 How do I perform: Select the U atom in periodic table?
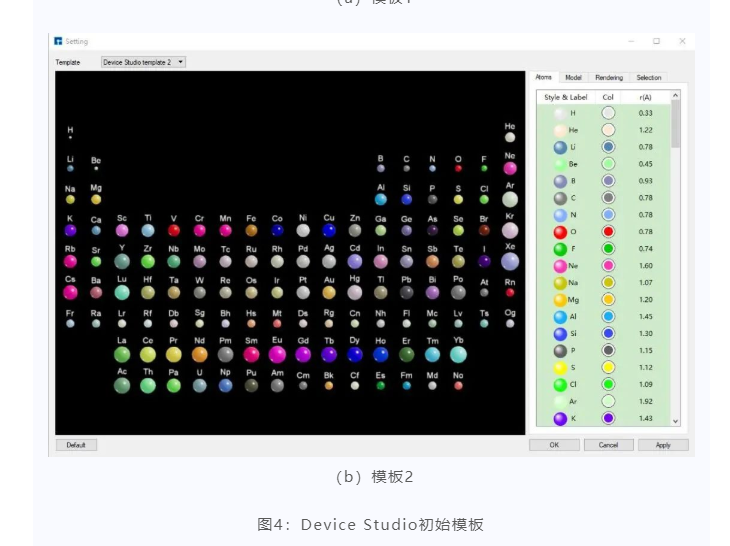click(200, 385)
